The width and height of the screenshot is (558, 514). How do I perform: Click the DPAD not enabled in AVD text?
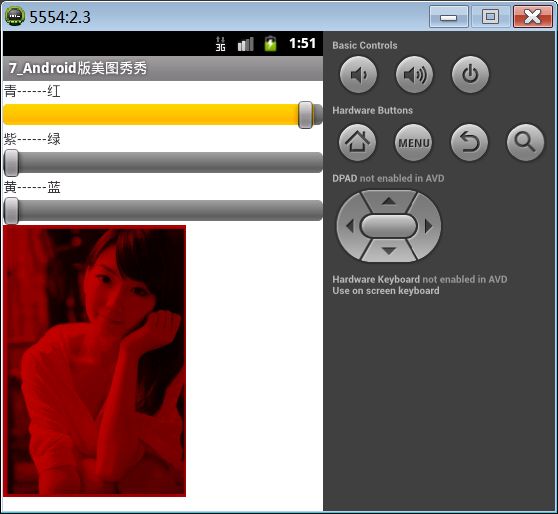388,178
